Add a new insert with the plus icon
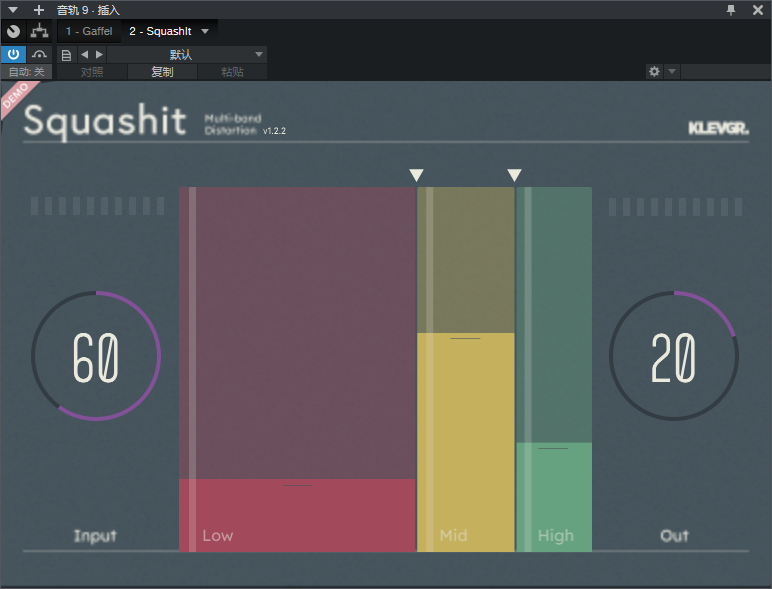The height and width of the screenshot is (589, 772). pos(39,10)
